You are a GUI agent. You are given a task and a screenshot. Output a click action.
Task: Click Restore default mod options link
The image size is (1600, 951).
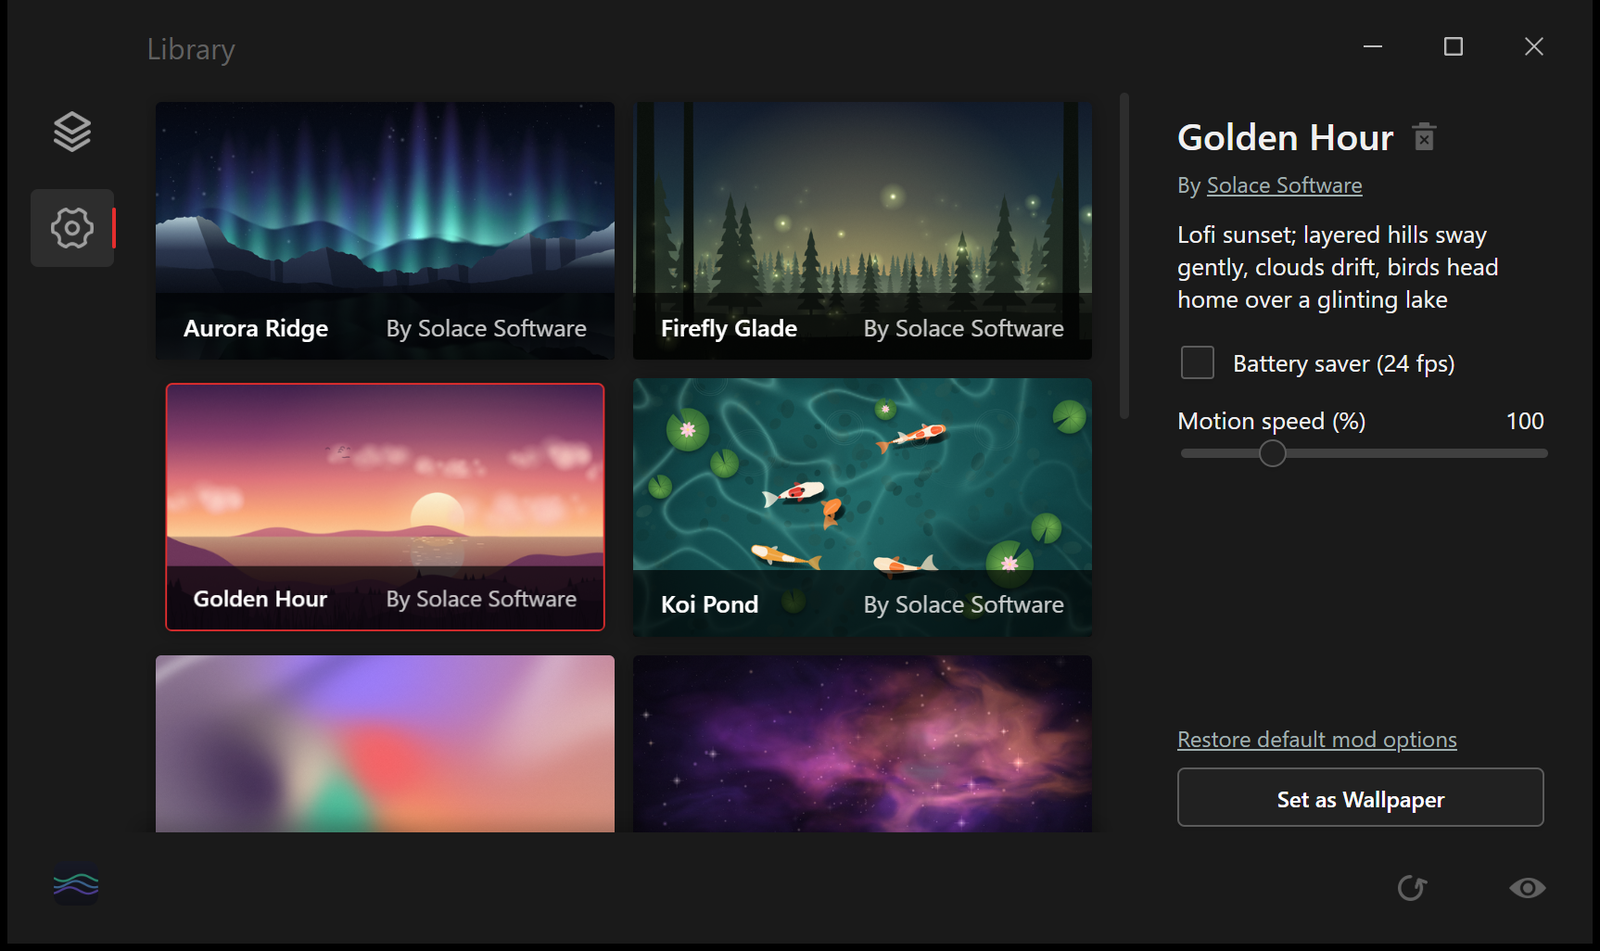pyautogui.click(x=1317, y=740)
